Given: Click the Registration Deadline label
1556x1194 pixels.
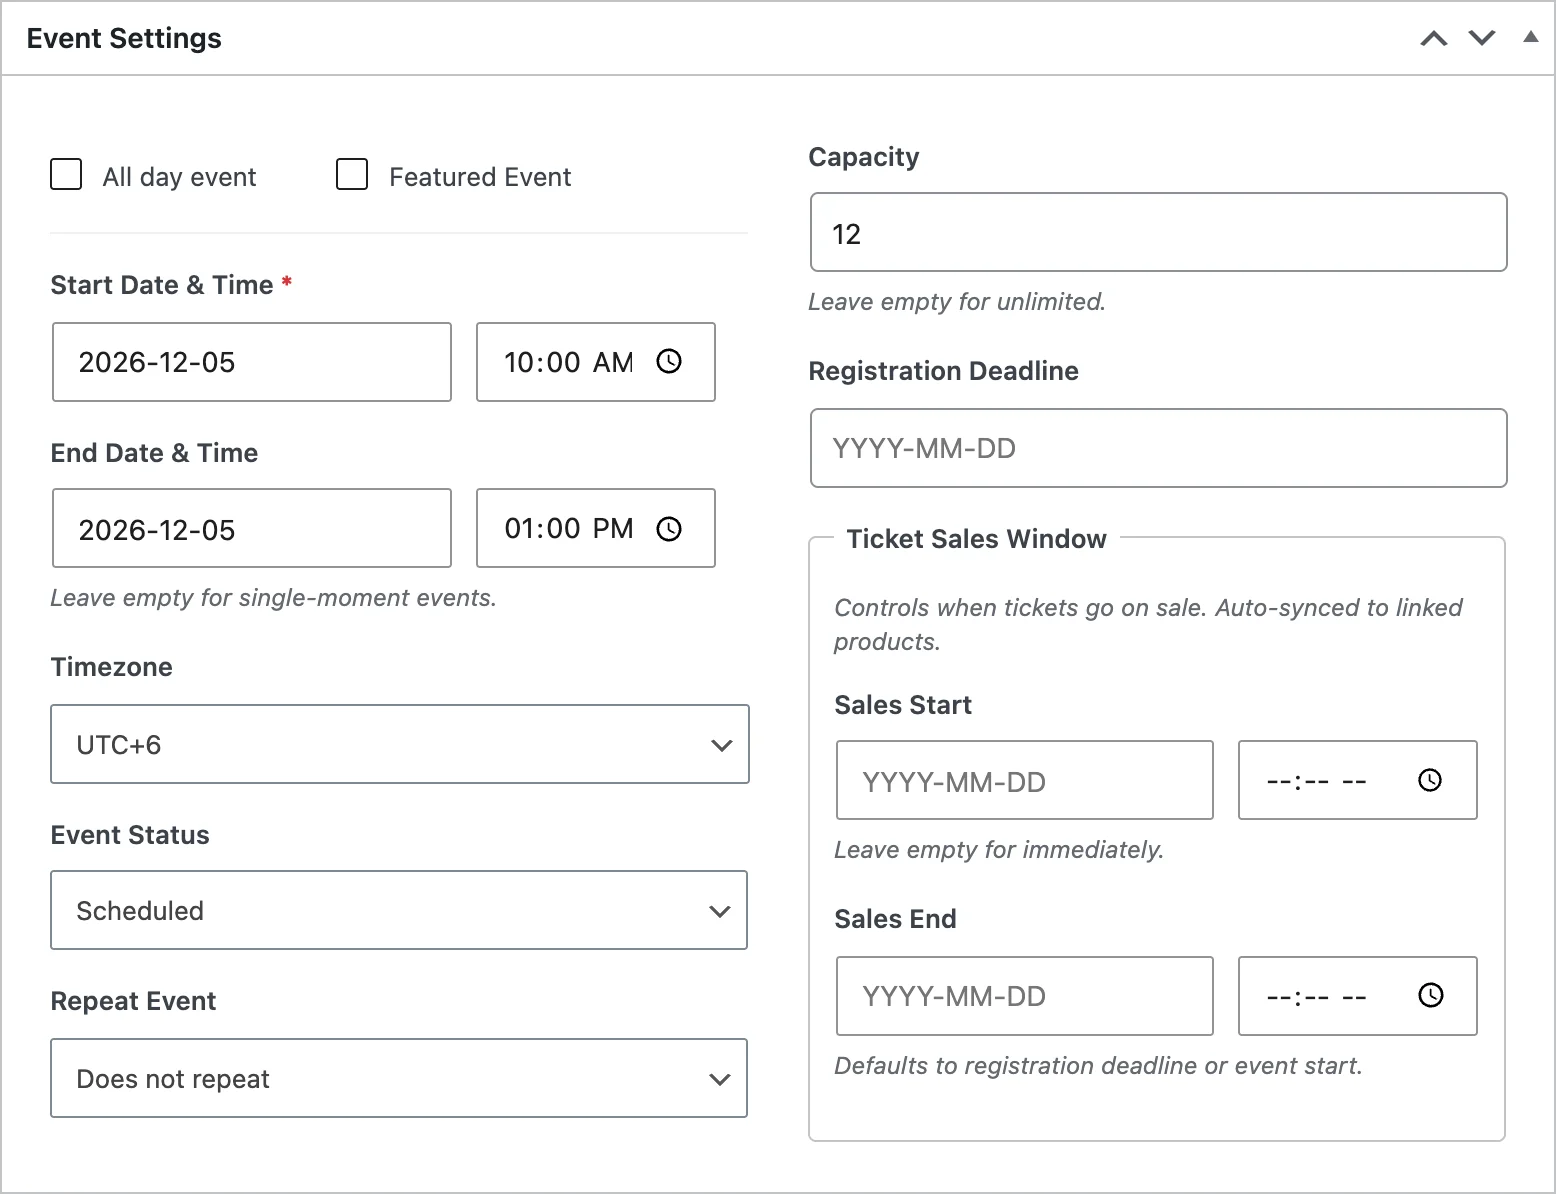Looking at the screenshot, I should pyautogui.click(x=943, y=371).
